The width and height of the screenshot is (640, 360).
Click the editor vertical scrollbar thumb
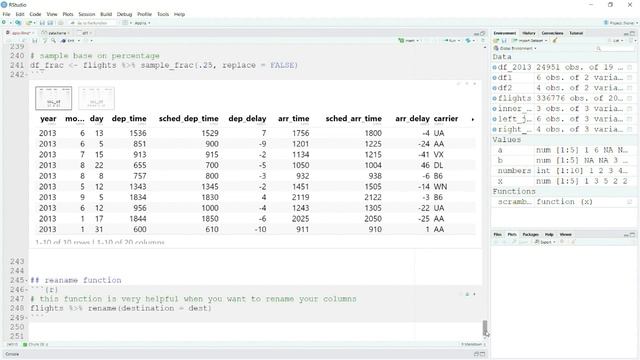pos(485,327)
